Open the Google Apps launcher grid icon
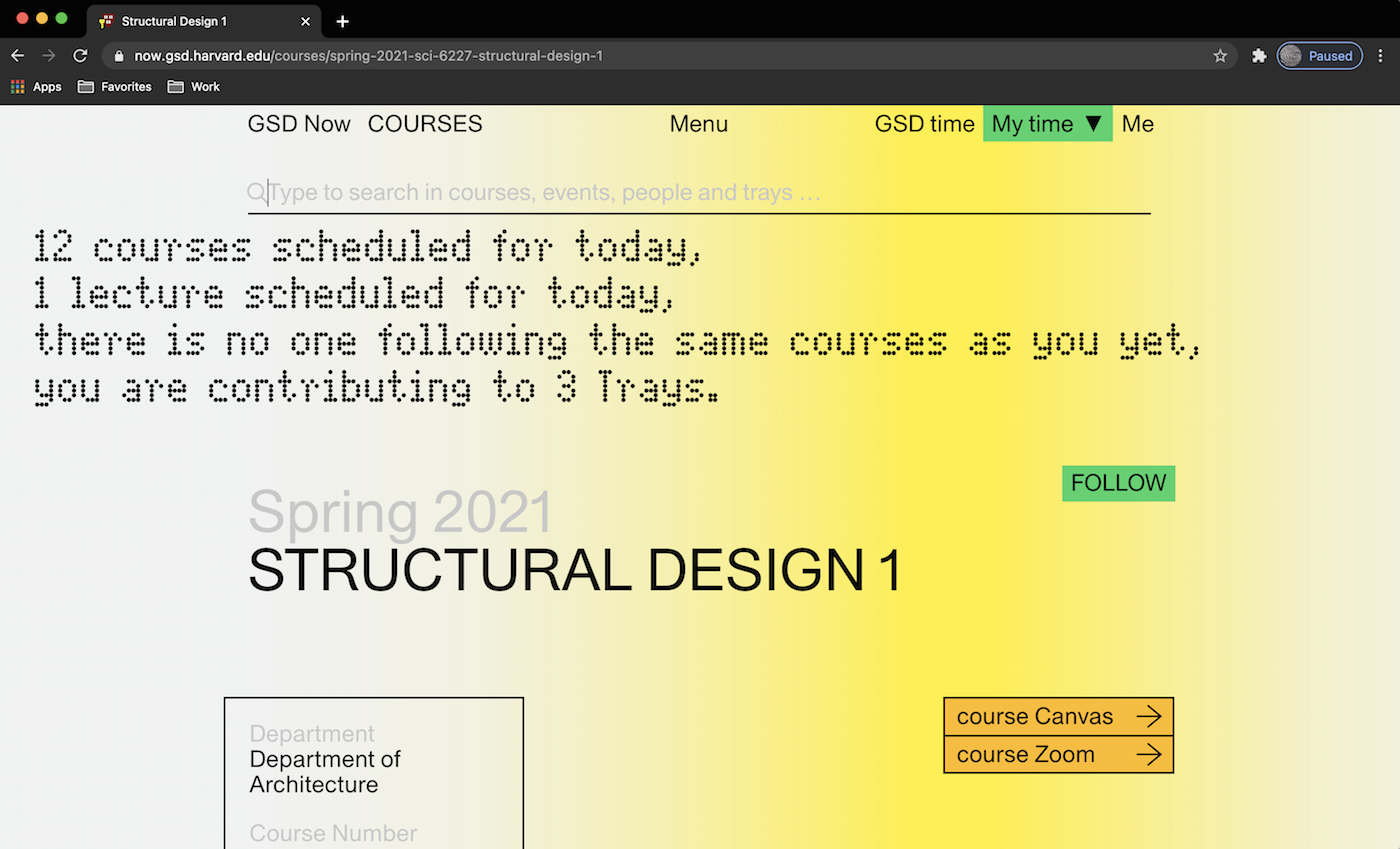The width and height of the screenshot is (1400, 849). tap(16, 87)
